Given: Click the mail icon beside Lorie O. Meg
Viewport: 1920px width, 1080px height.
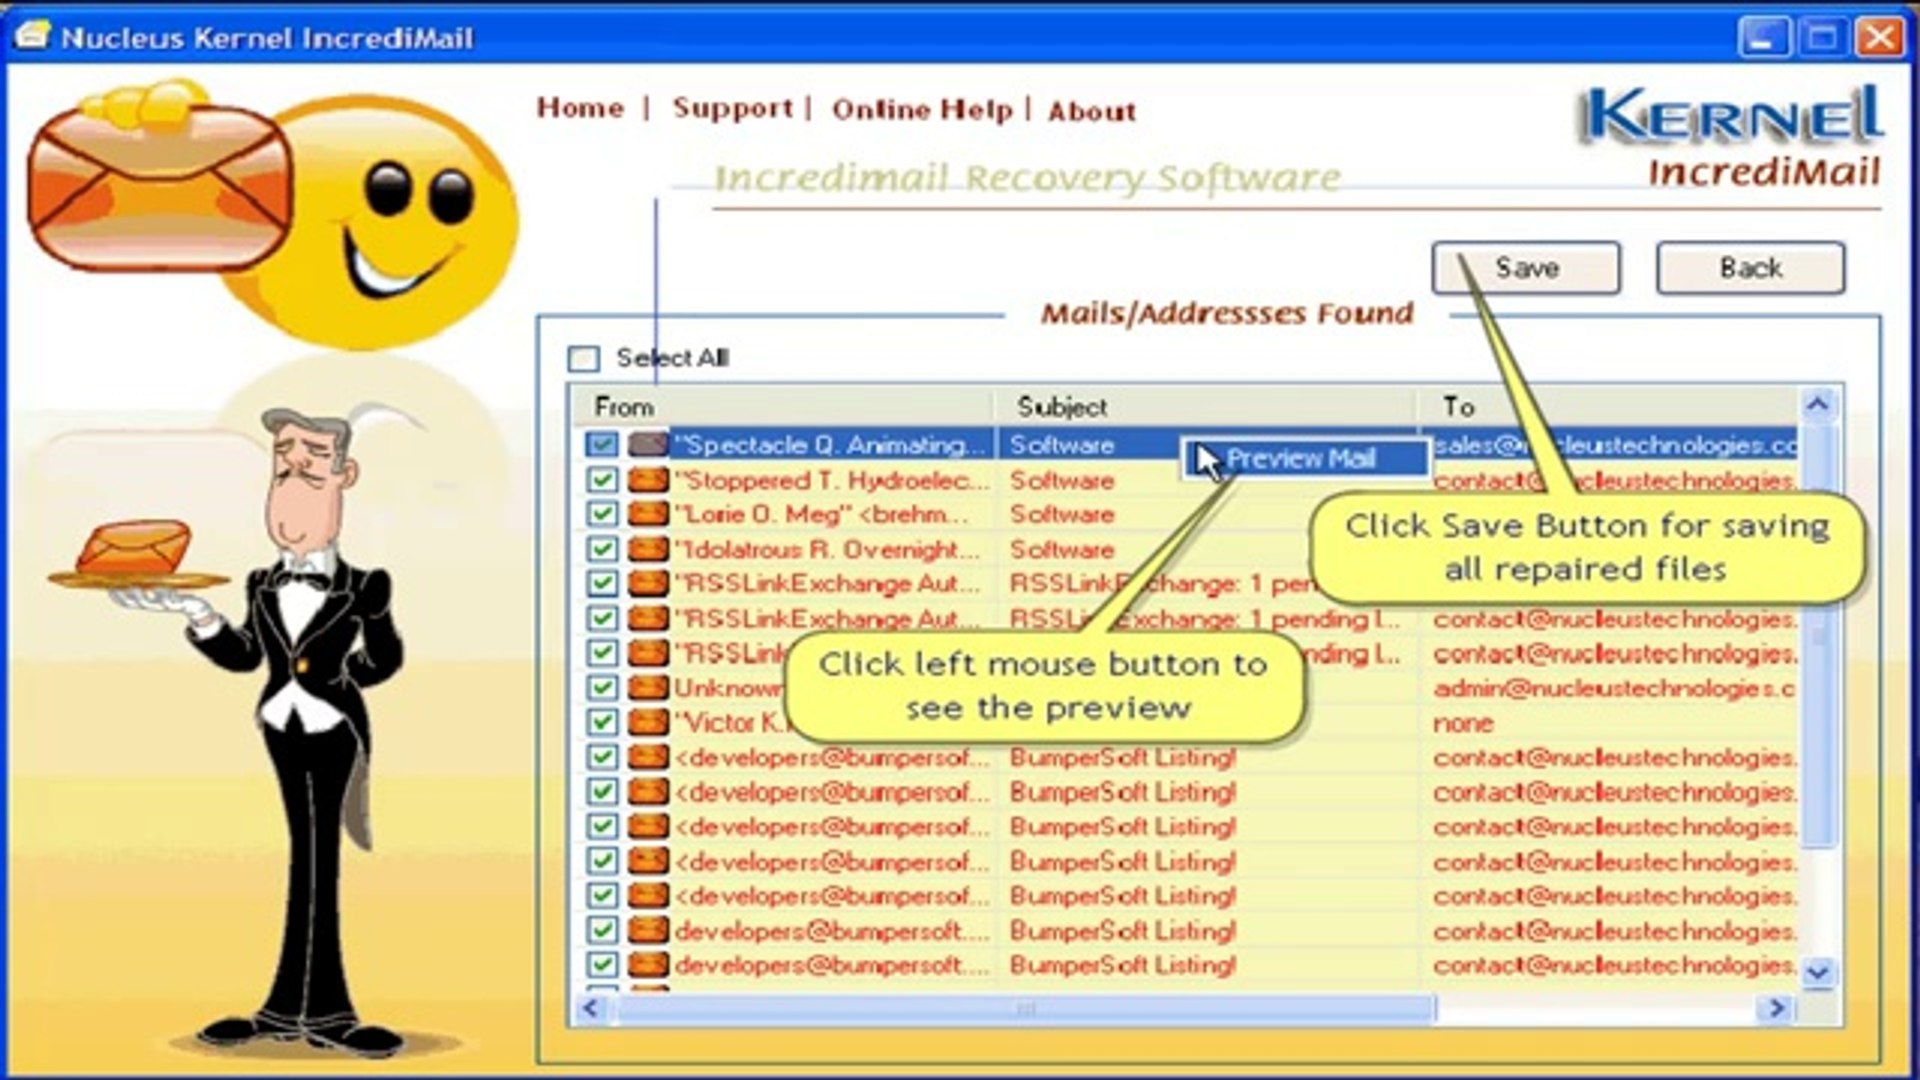Looking at the screenshot, I should [648, 514].
